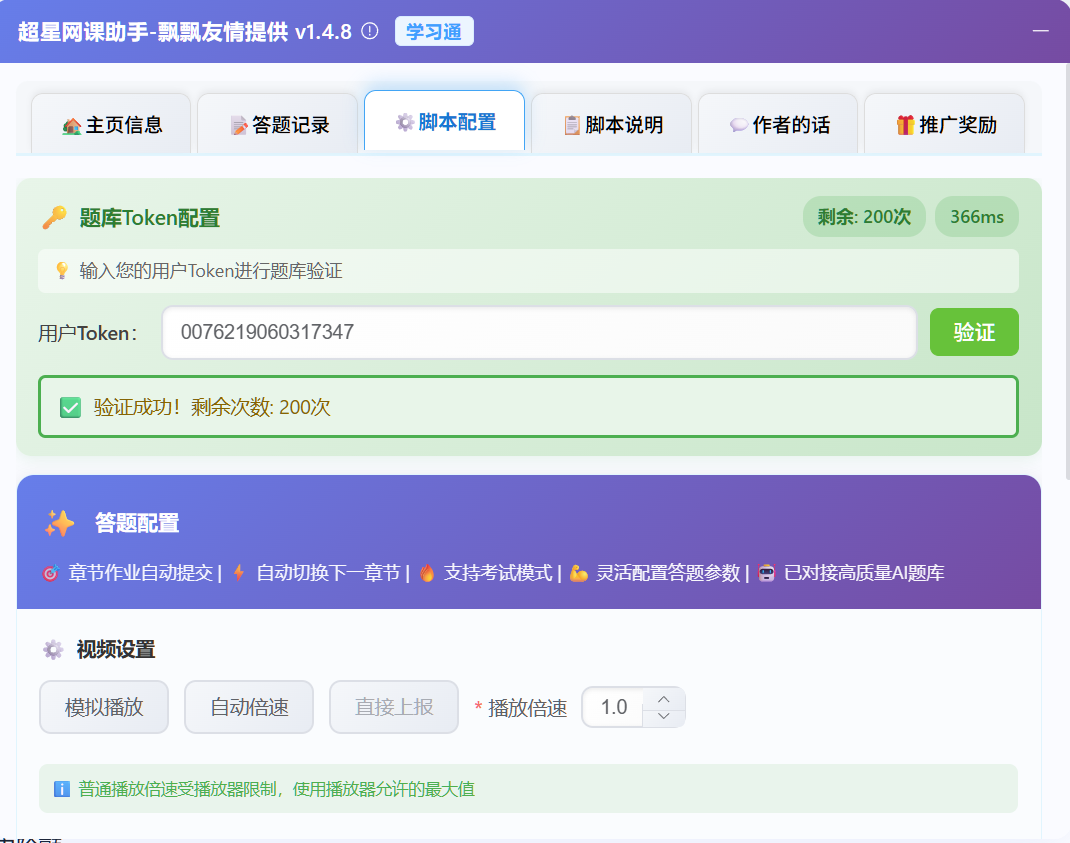Decrease 播放倍速 using the down arrow

pos(664,715)
